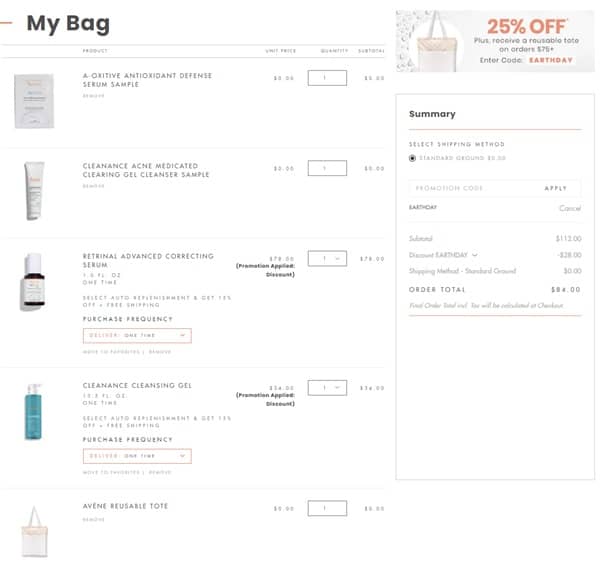Viewport: 600px width, 575px height.
Task: Open quantity dropdown for Cleanance Cleansing Gel
Action: point(327,387)
